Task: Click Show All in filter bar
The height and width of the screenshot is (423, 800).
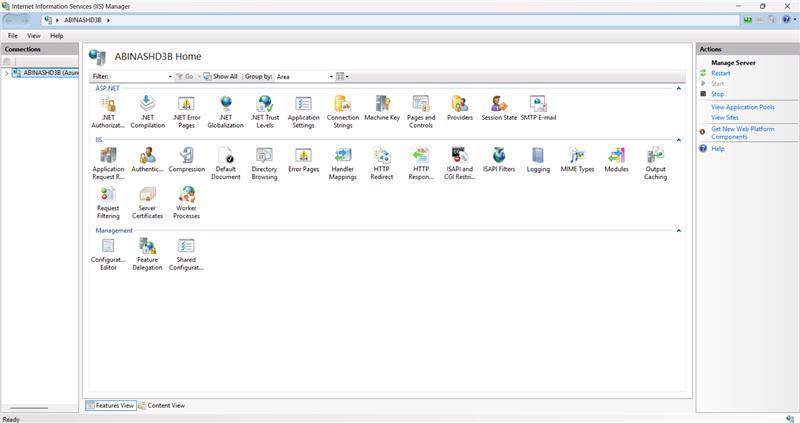Action: (x=220, y=77)
